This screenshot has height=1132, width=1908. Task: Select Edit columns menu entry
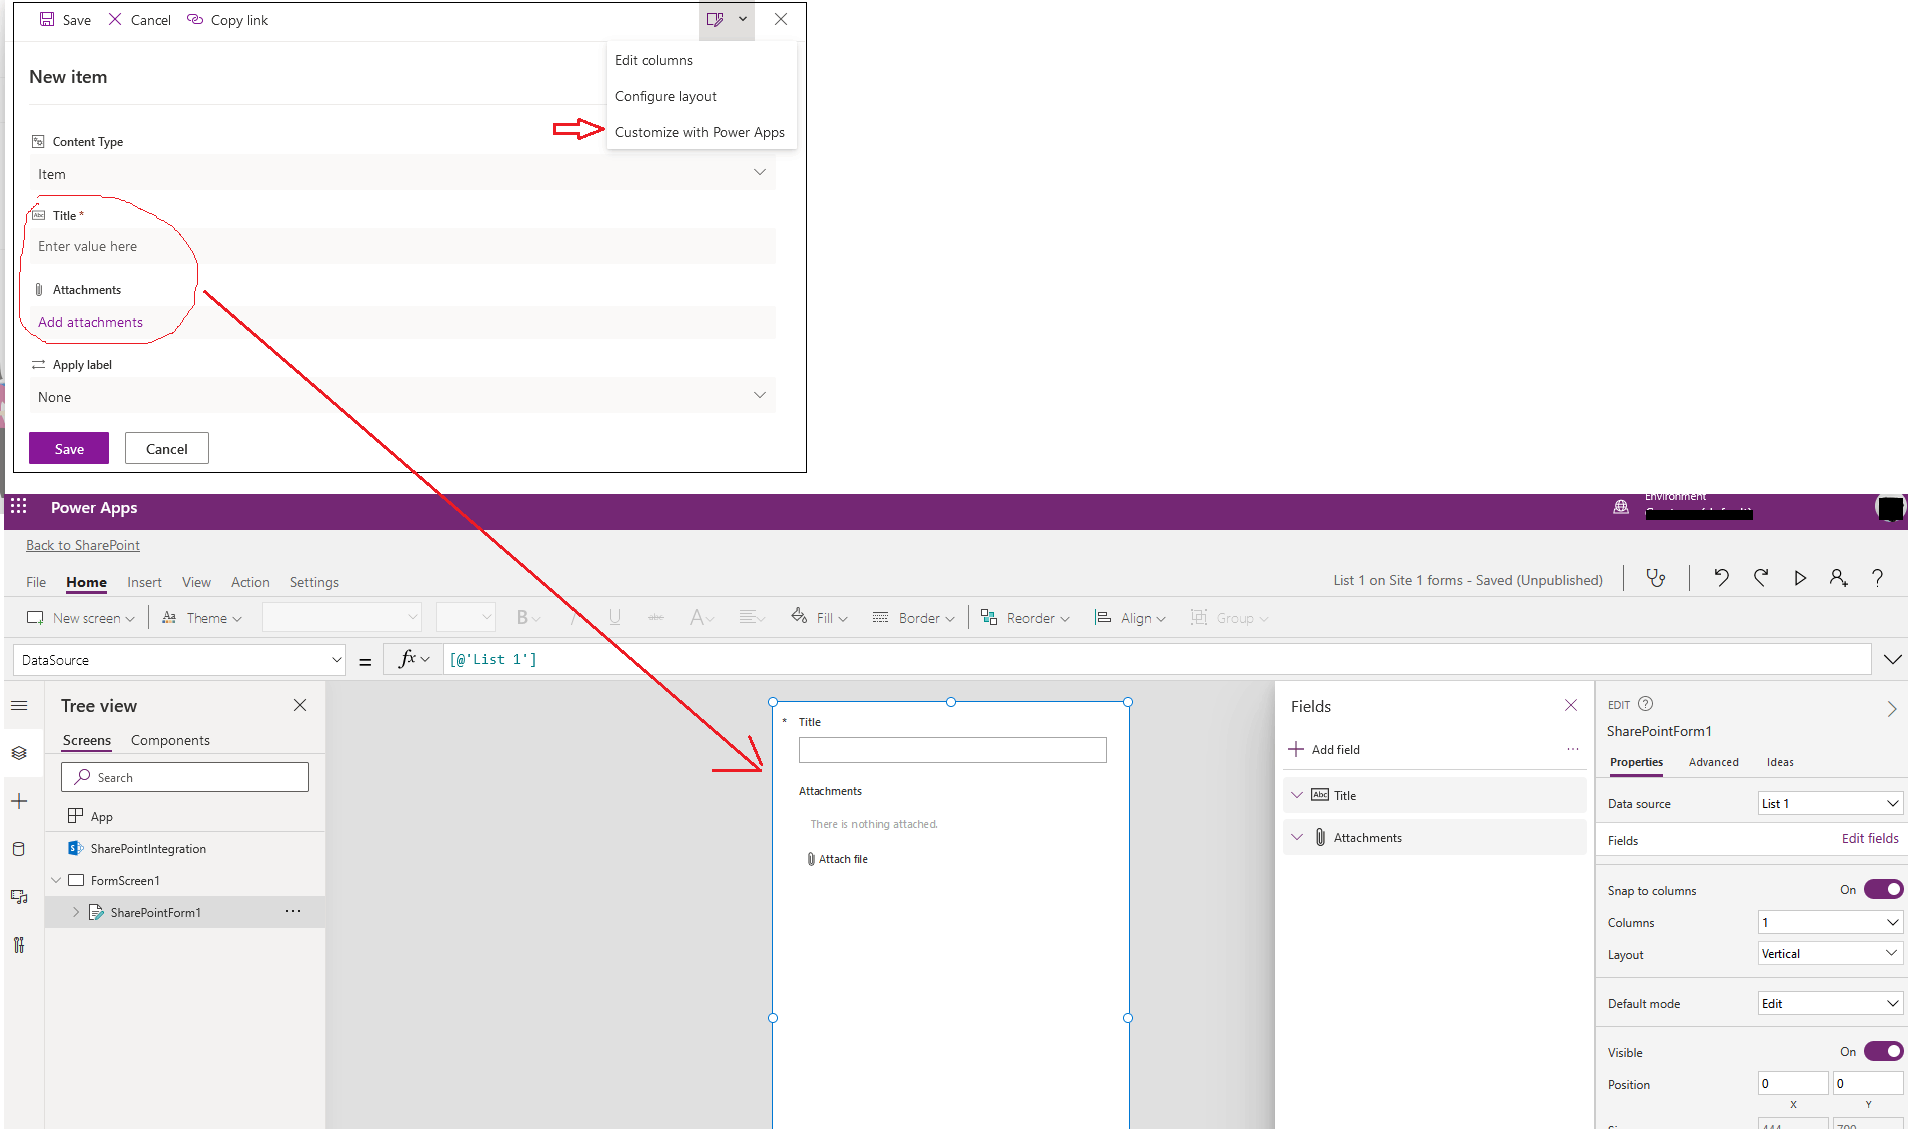pyautogui.click(x=654, y=60)
